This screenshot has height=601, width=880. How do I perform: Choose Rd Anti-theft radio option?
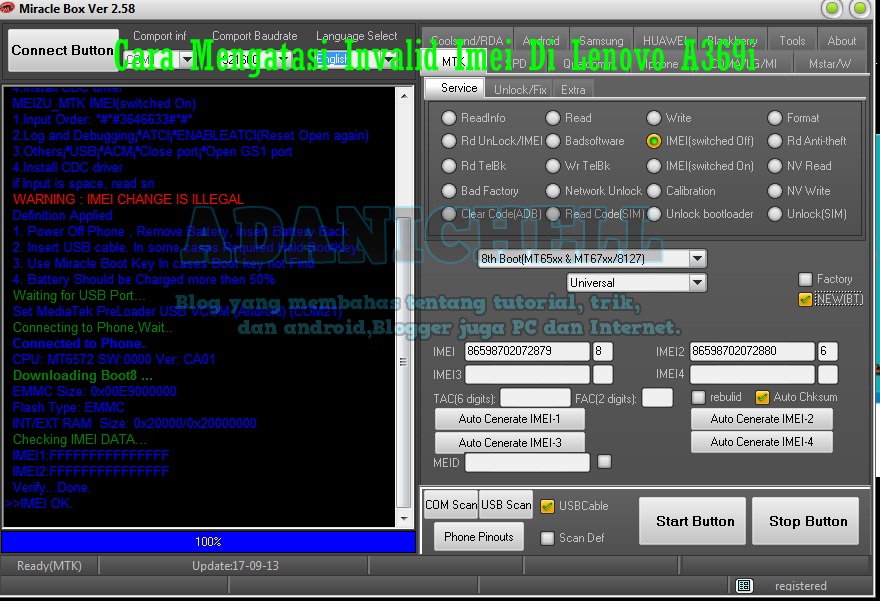pos(774,141)
